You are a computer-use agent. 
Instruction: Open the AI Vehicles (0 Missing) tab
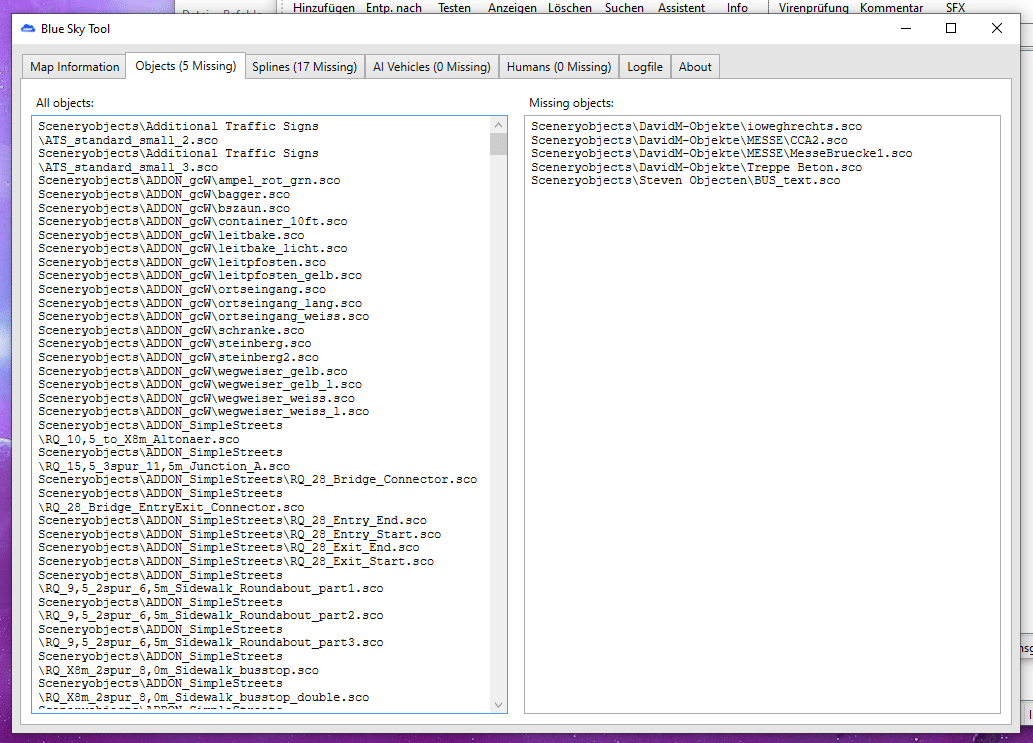[x=432, y=67]
